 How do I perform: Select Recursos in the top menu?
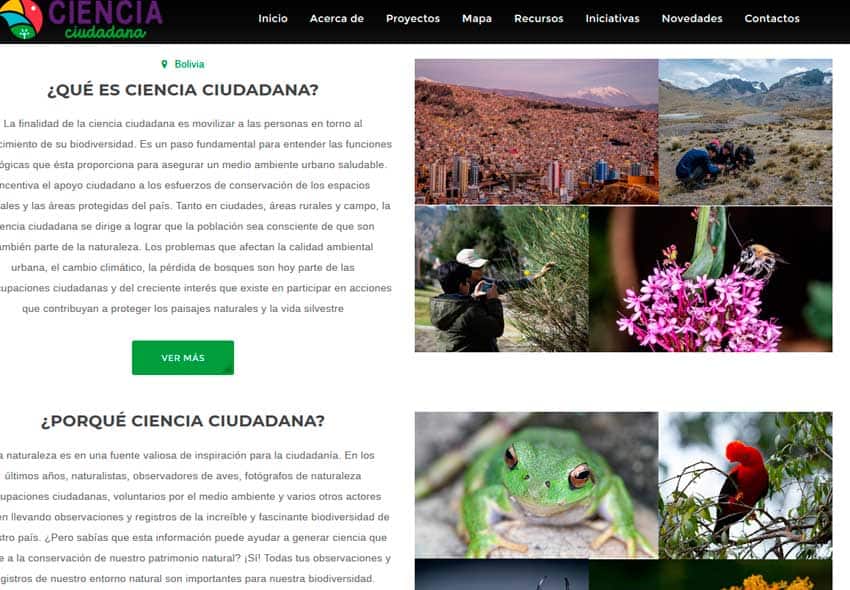(538, 18)
